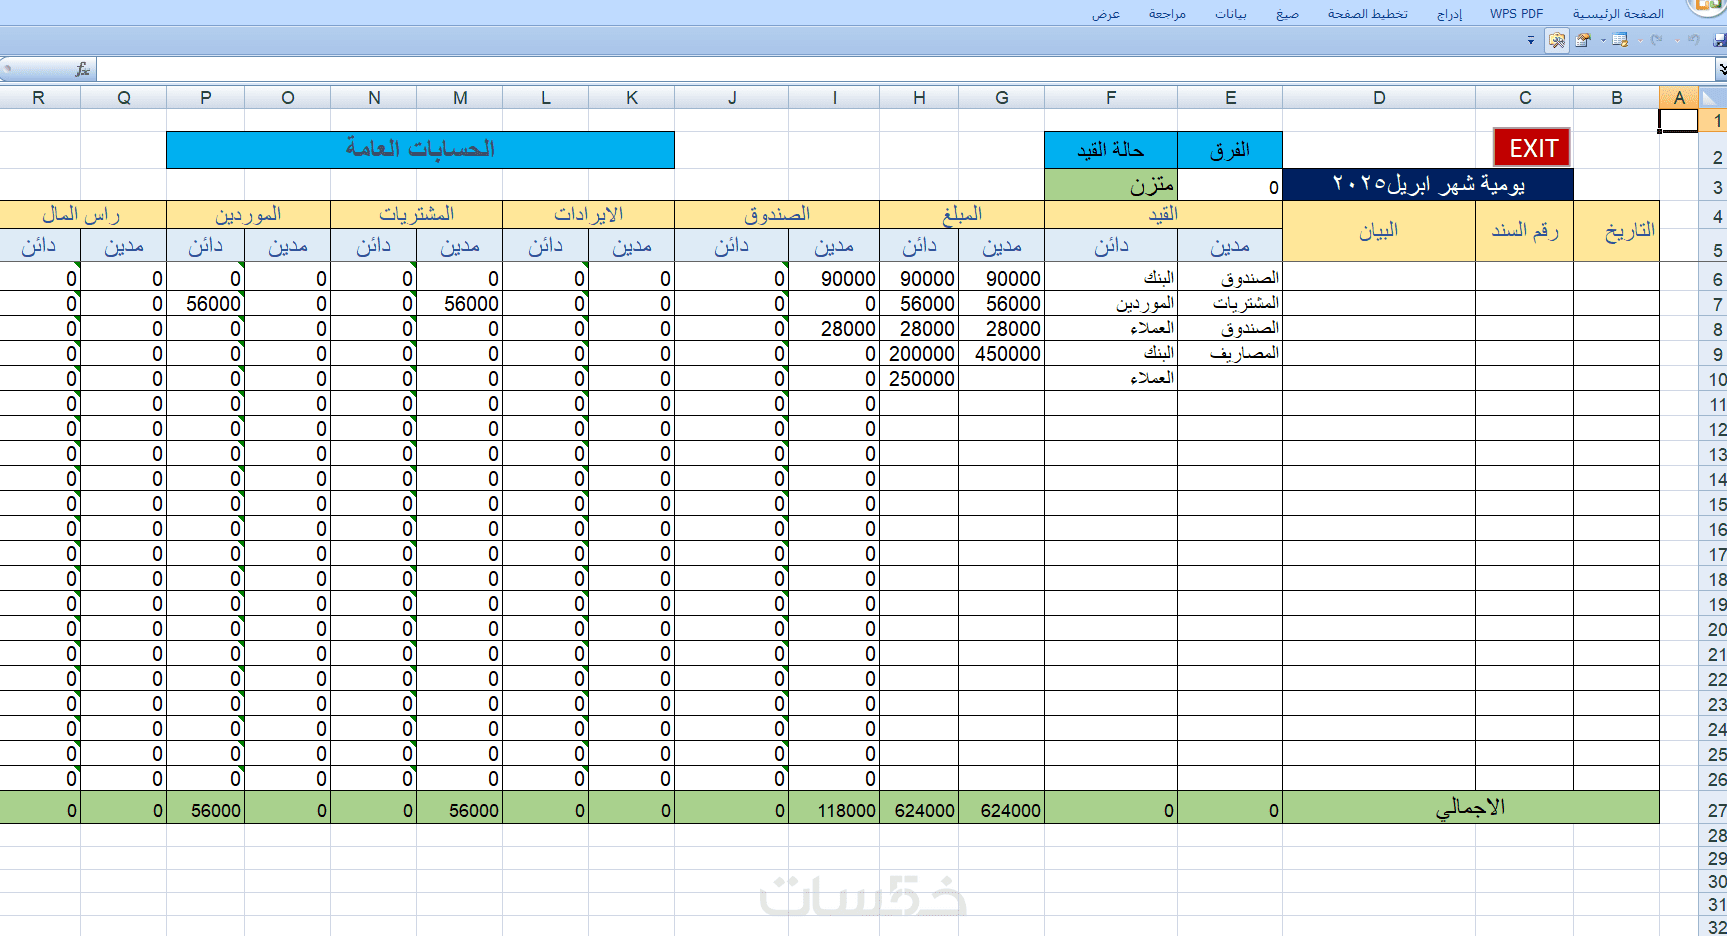Select the 56000 value in column M row 7
Viewport: 1727px width, 936px height.
(x=460, y=304)
